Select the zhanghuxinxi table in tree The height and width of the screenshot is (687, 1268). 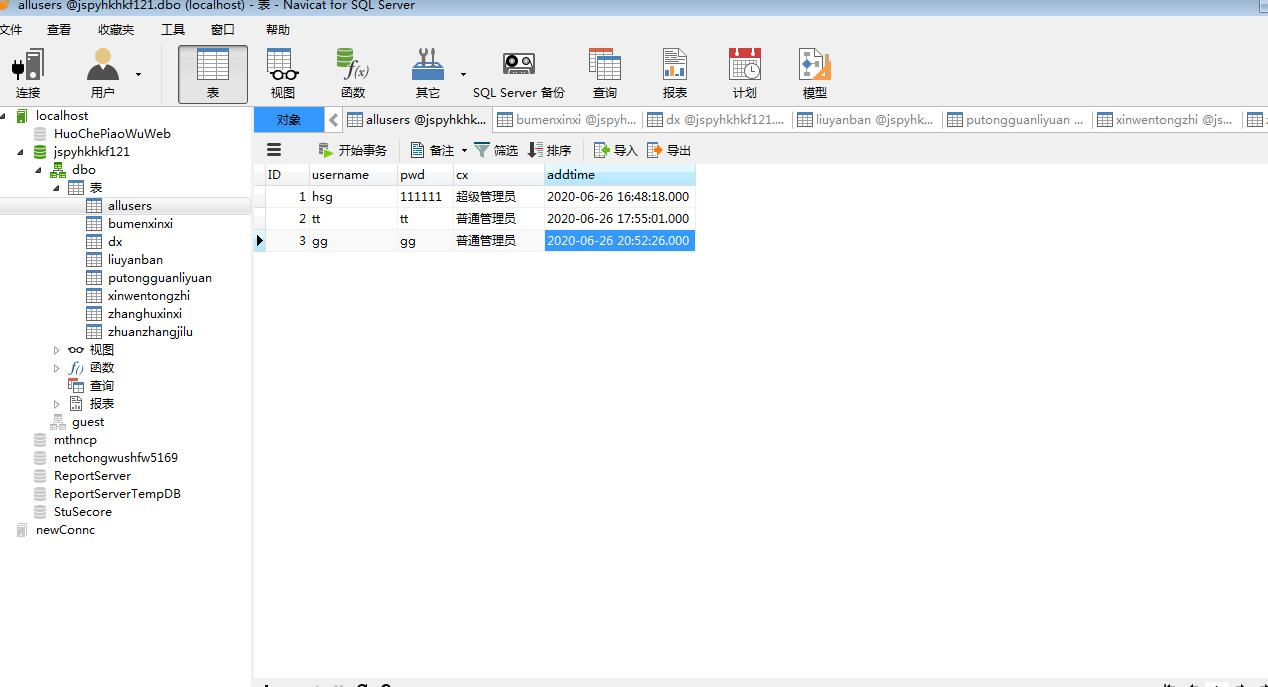[145, 314]
